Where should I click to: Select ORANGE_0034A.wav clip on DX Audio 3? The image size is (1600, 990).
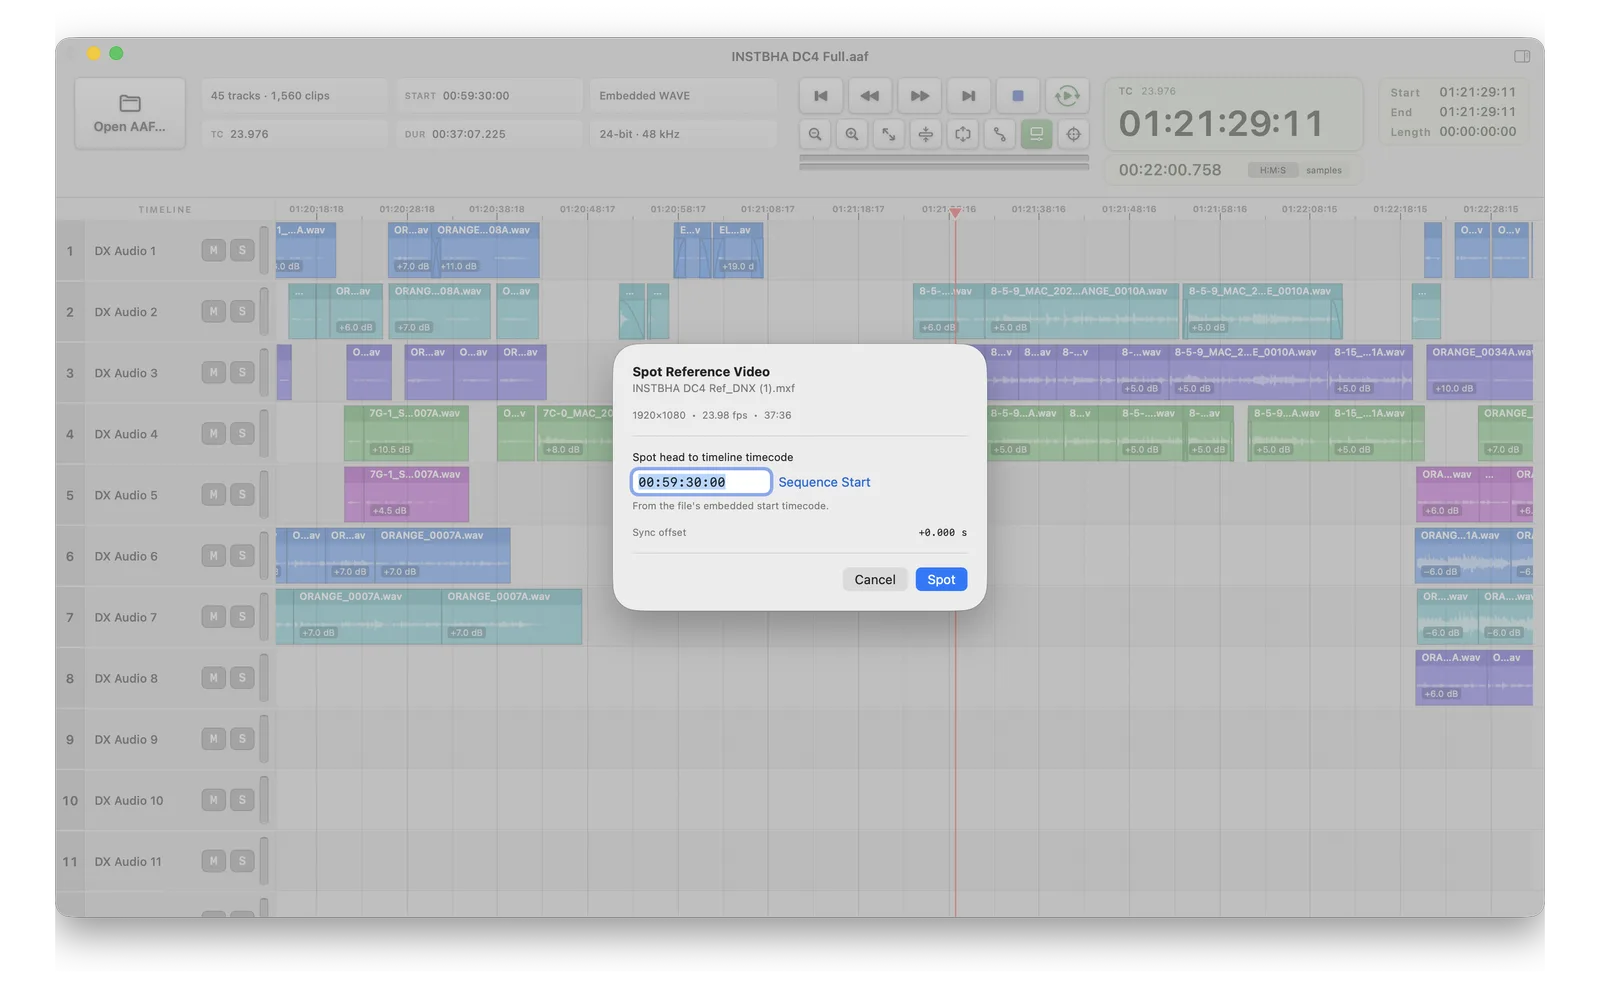1480,372
